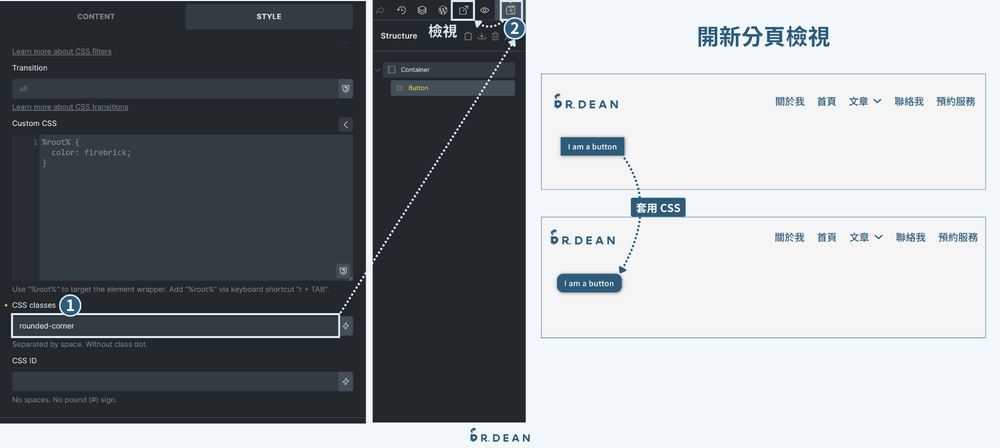Click the trash icon in Structure panel

(495, 36)
